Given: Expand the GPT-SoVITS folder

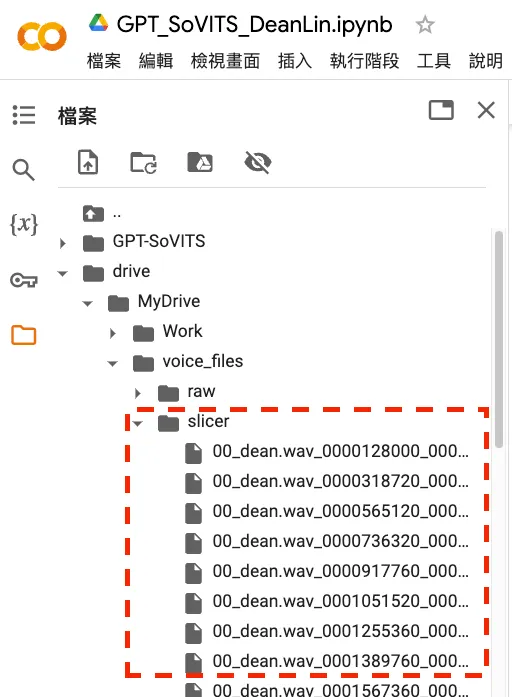Looking at the screenshot, I should tap(63, 243).
